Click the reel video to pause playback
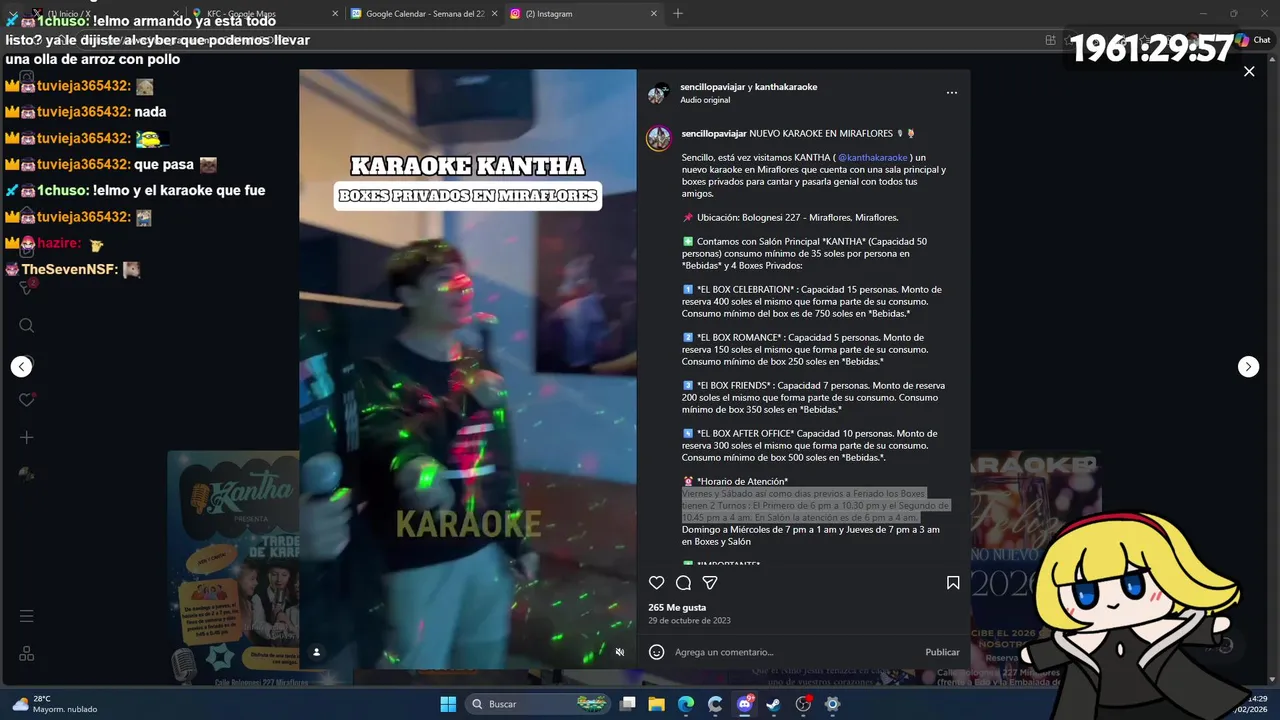Image resolution: width=1280 pixels, height=720 pixels. coord(468,369)
